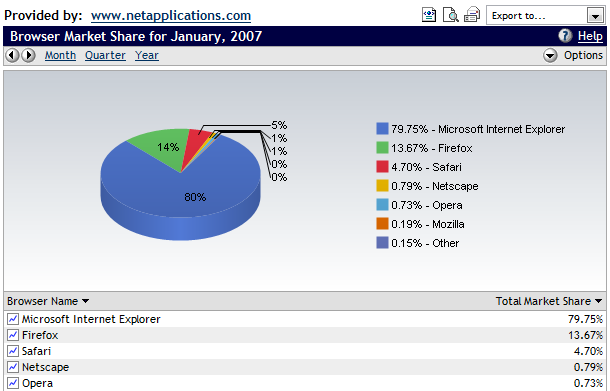
Task: Click the export document icon
Action: pos(429,15)
